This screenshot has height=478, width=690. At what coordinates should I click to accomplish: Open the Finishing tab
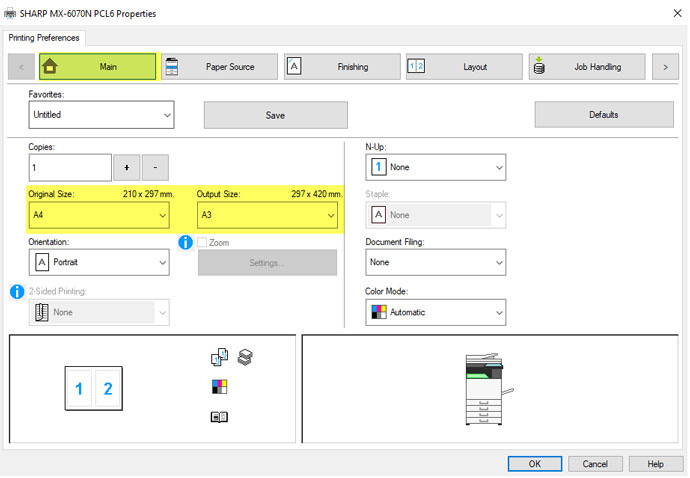340,67
